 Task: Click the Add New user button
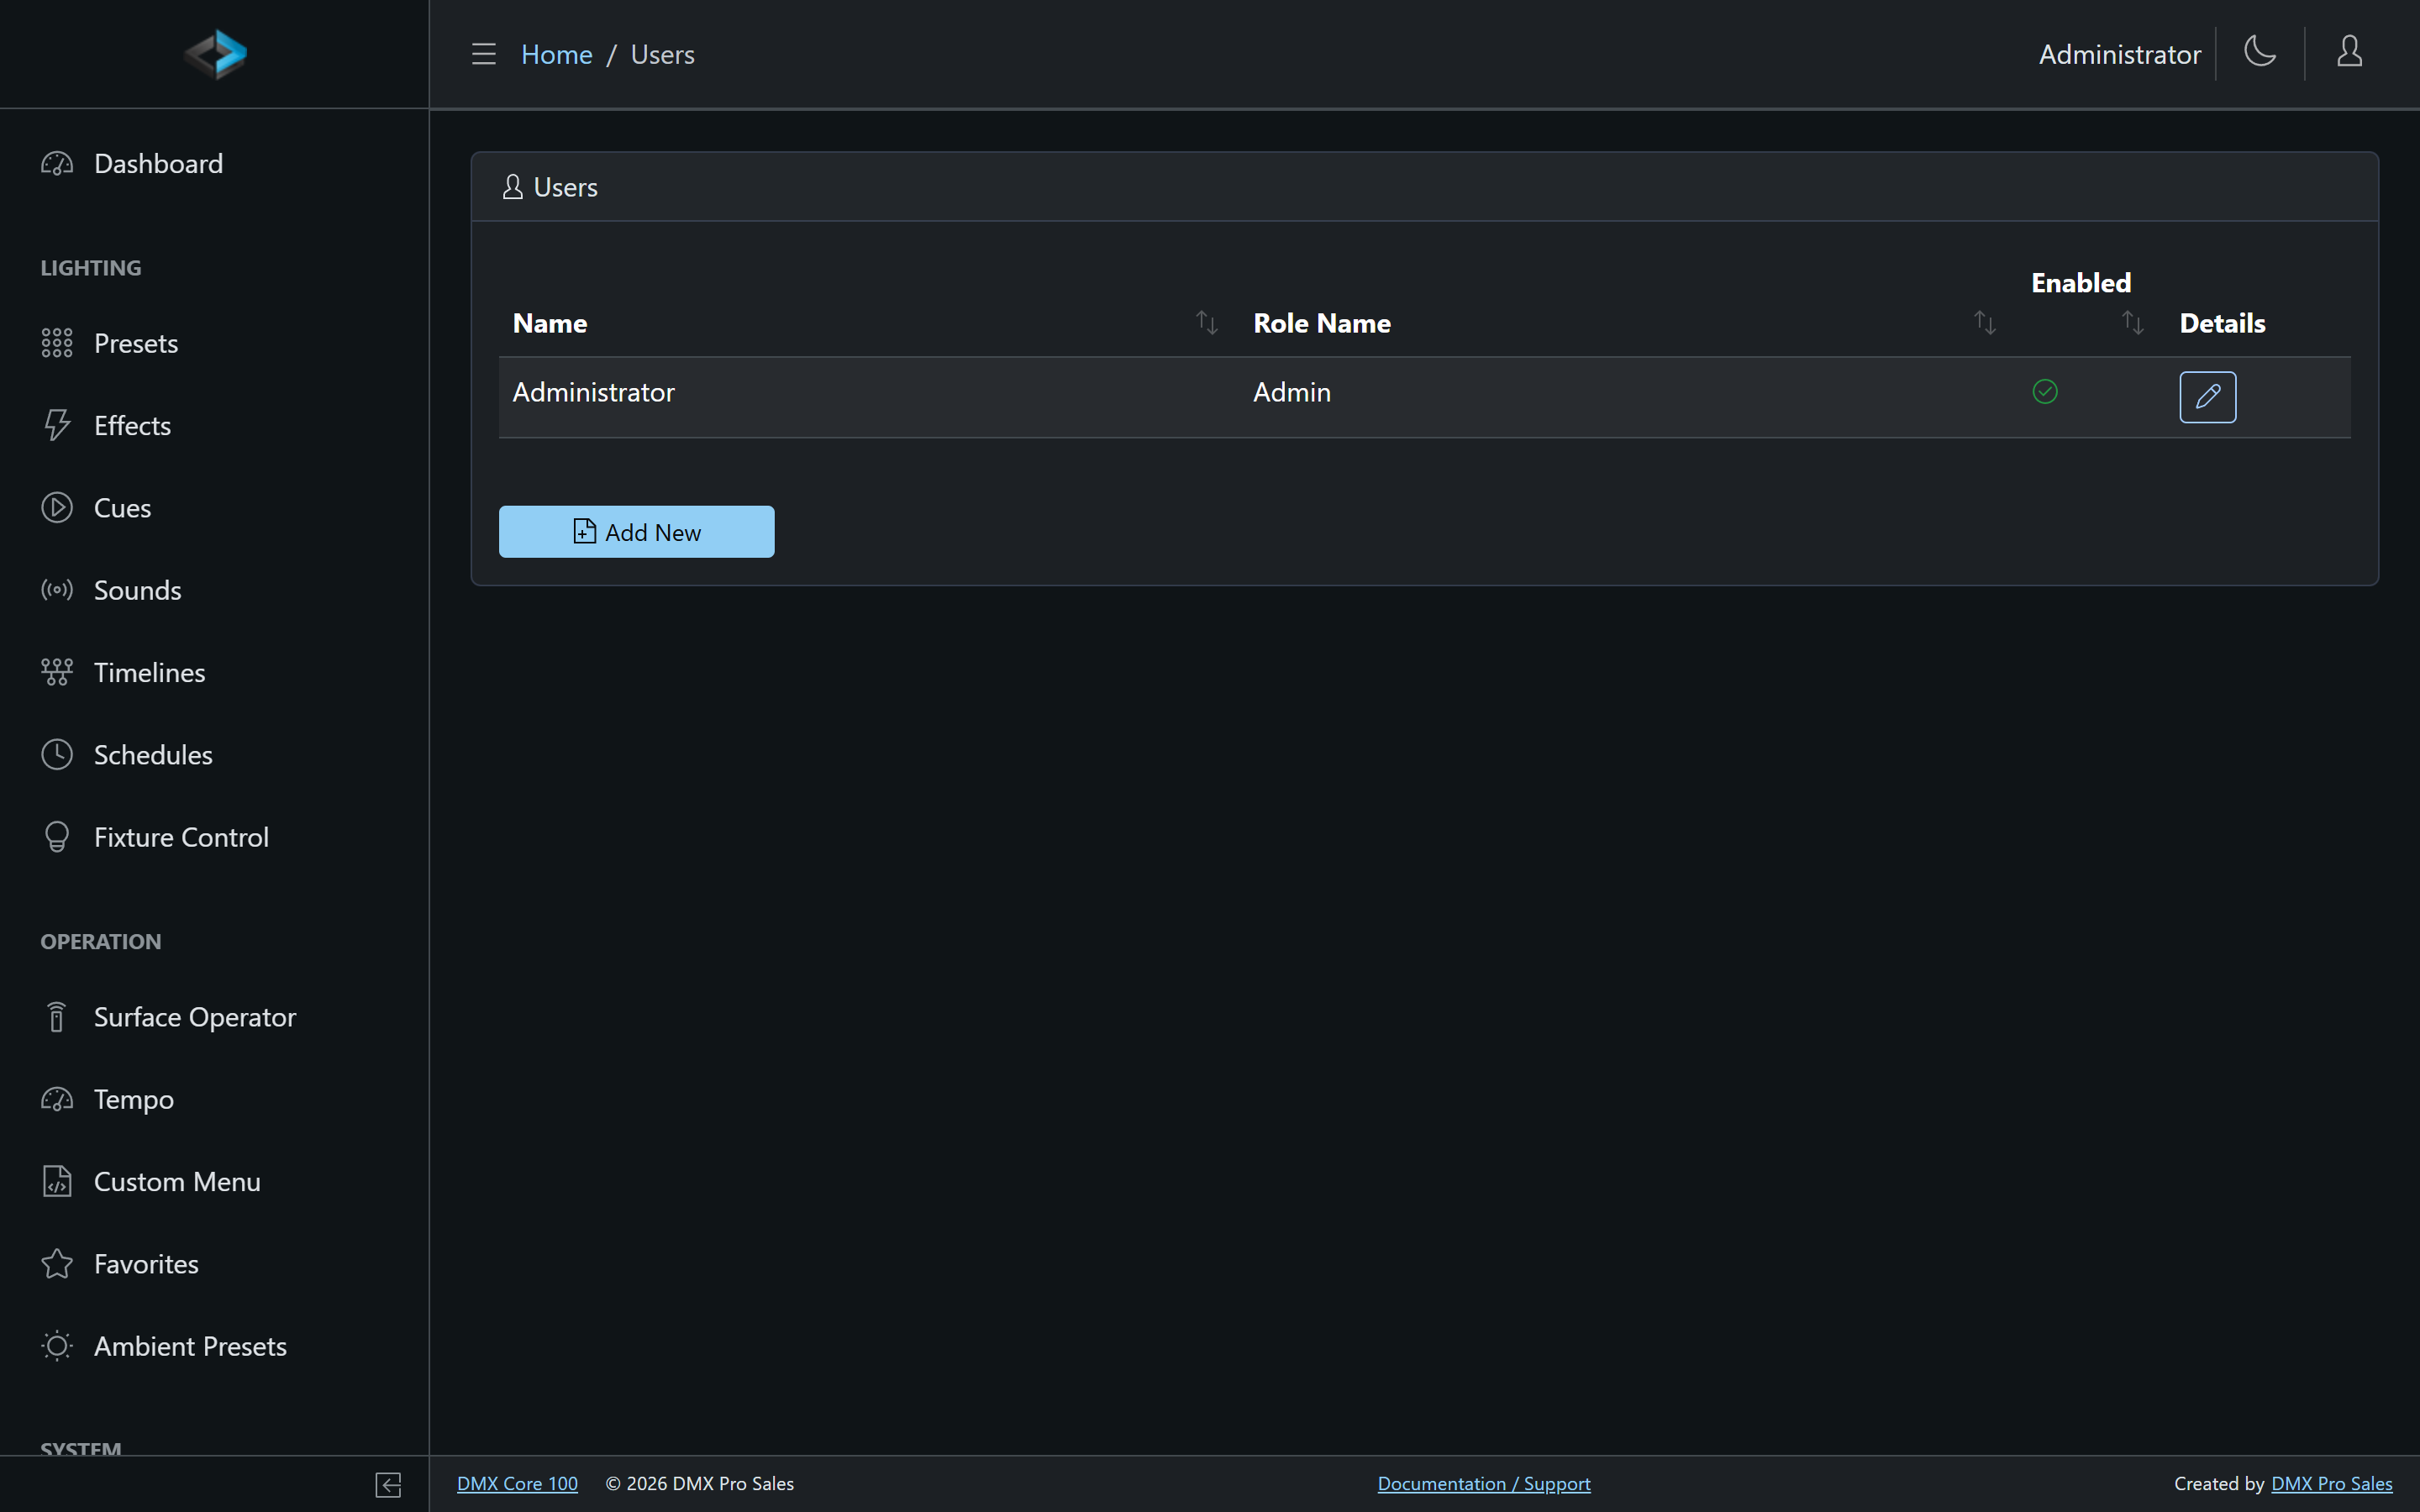tap(636, 532)
